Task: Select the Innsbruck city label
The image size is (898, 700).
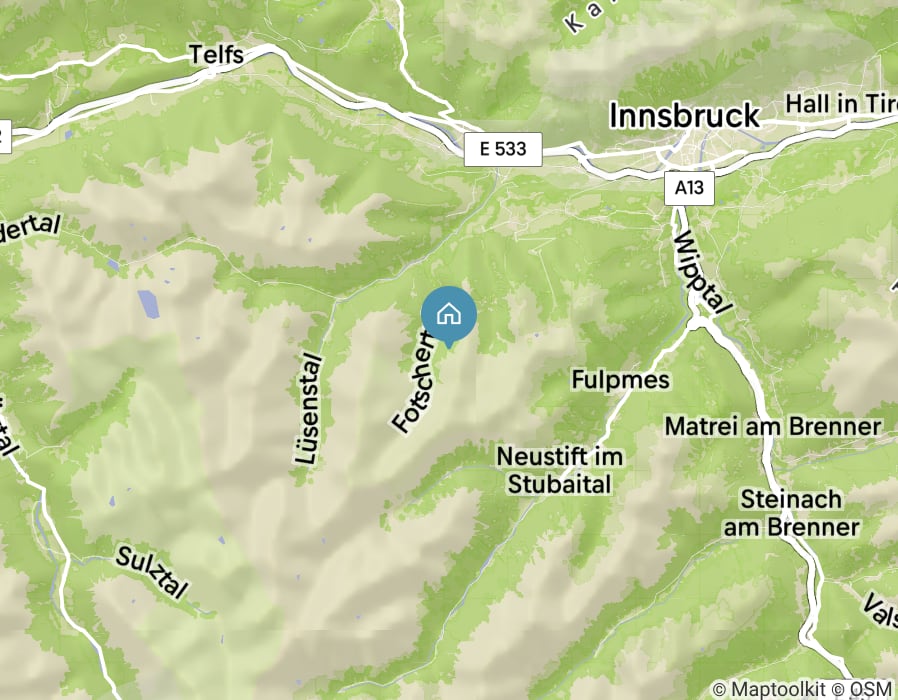Action: (x=684, y=115)
